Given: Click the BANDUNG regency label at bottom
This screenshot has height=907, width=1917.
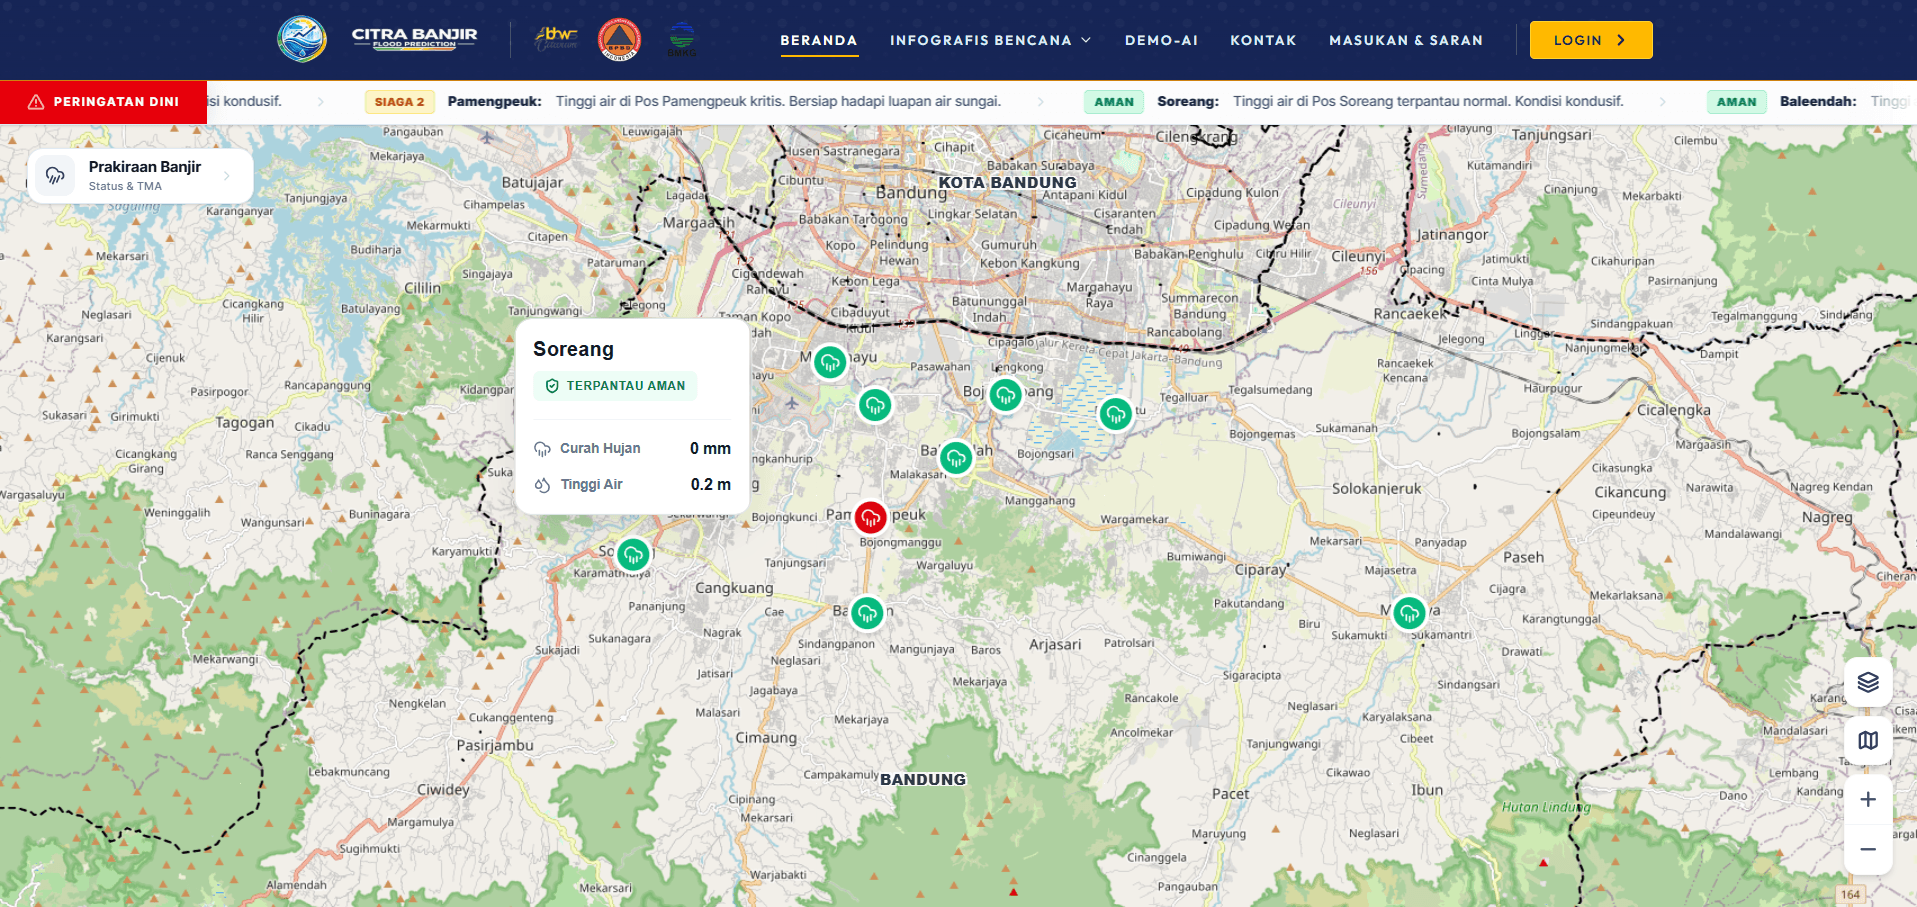Looking at the screenshot, I should (923, 780).
